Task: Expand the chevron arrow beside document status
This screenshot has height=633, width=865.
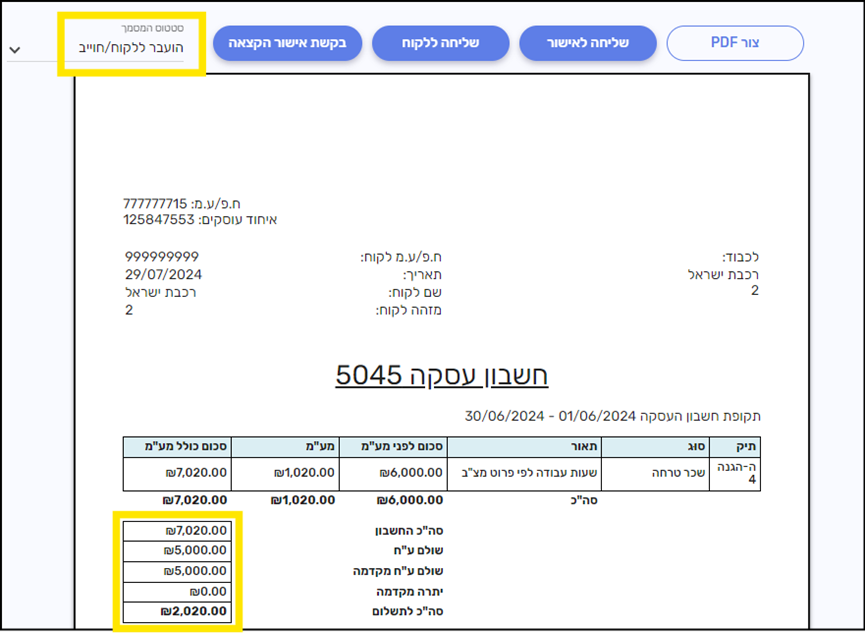Action: 14,49
